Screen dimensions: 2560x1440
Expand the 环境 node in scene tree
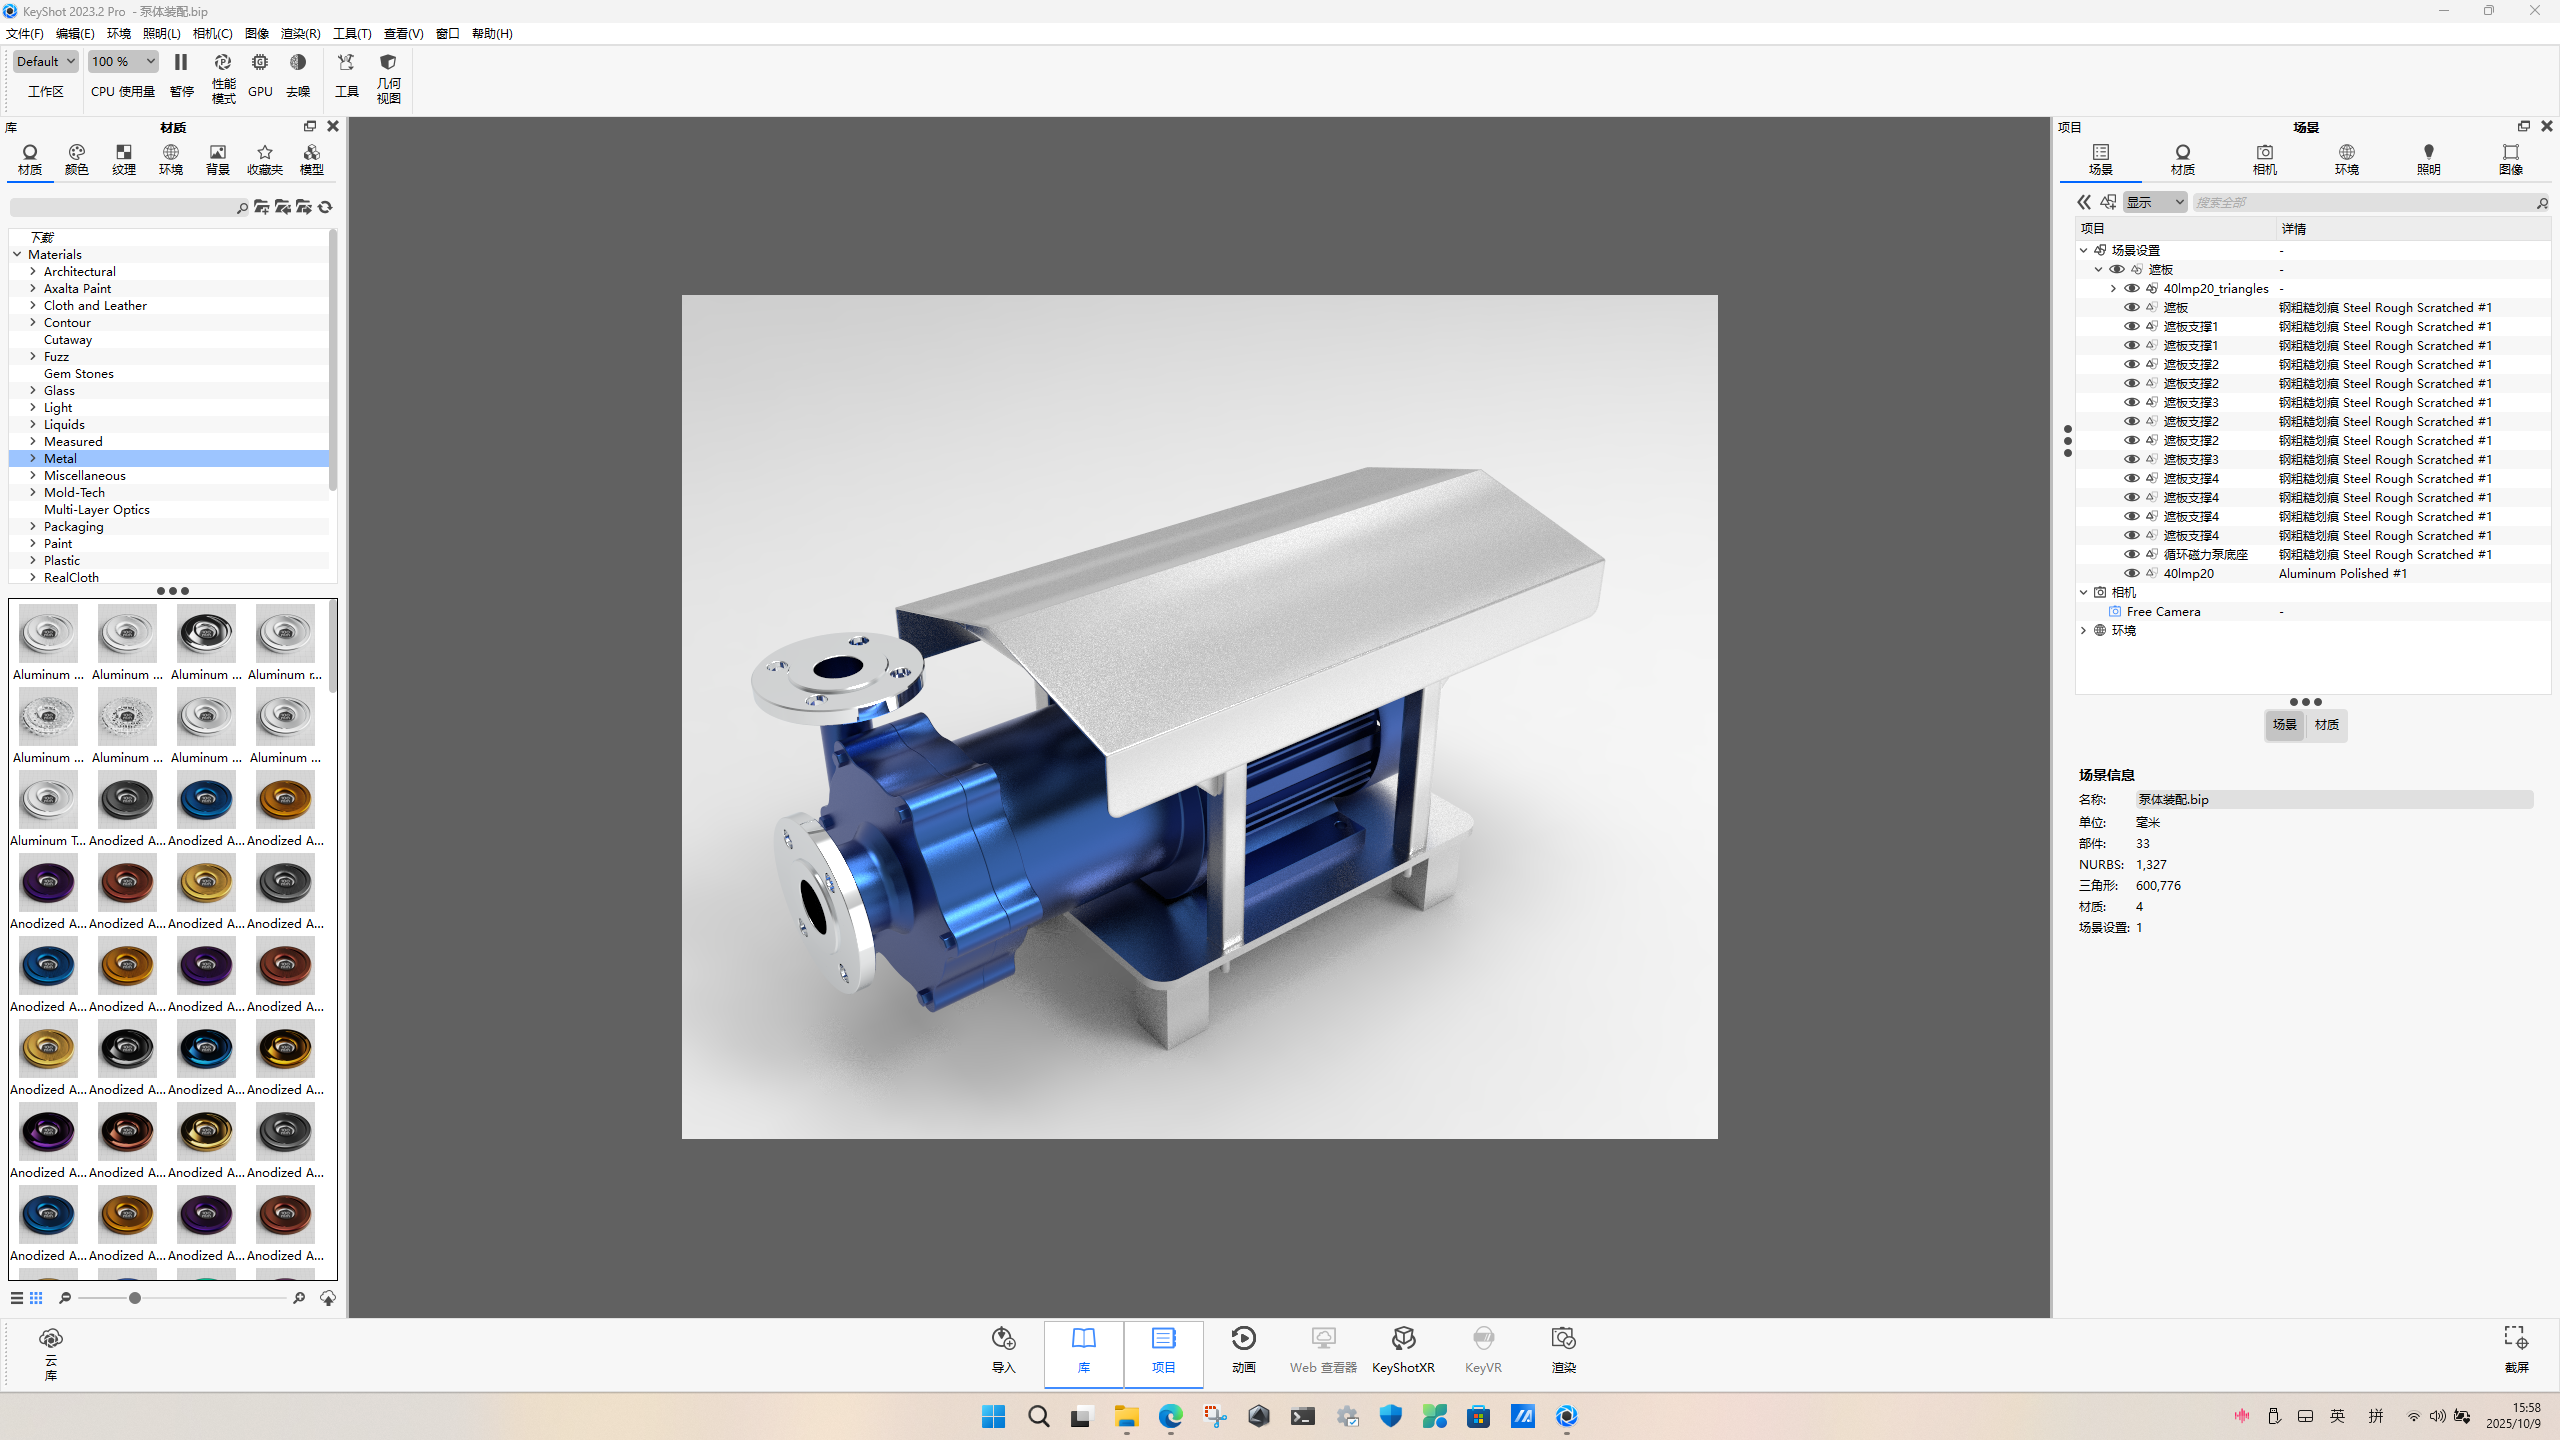tap(2084, 630)
